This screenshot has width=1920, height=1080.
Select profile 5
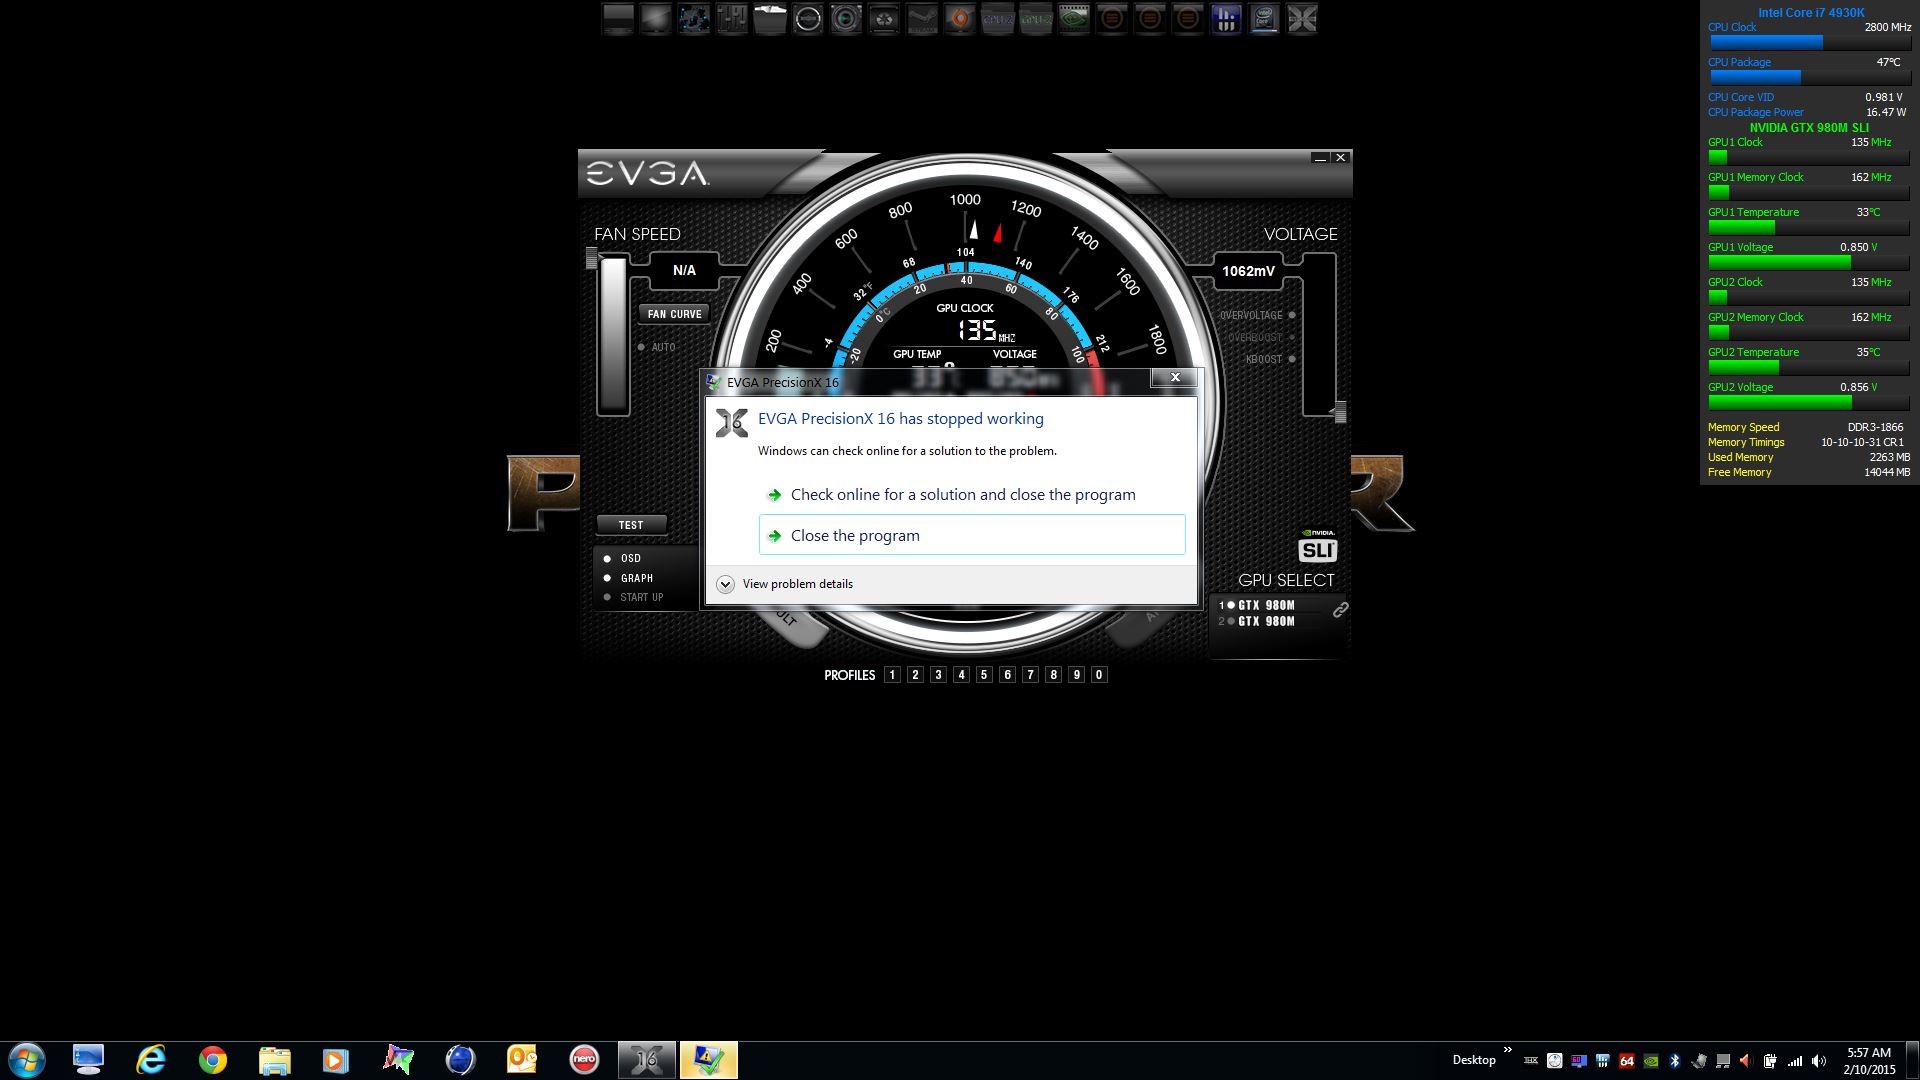pos(984,675)
